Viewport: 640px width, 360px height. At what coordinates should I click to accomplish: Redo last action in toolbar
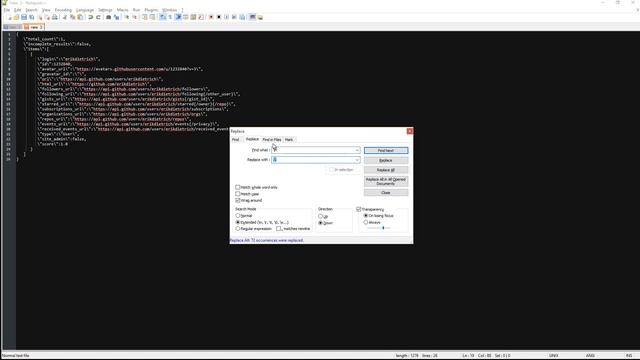point(98,17)
